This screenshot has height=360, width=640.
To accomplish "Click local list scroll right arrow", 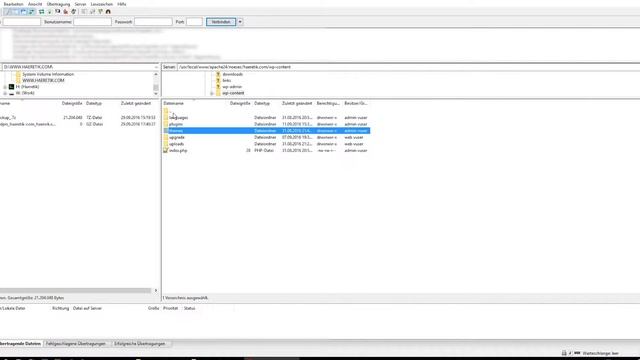I will click(x=156, y=291).
